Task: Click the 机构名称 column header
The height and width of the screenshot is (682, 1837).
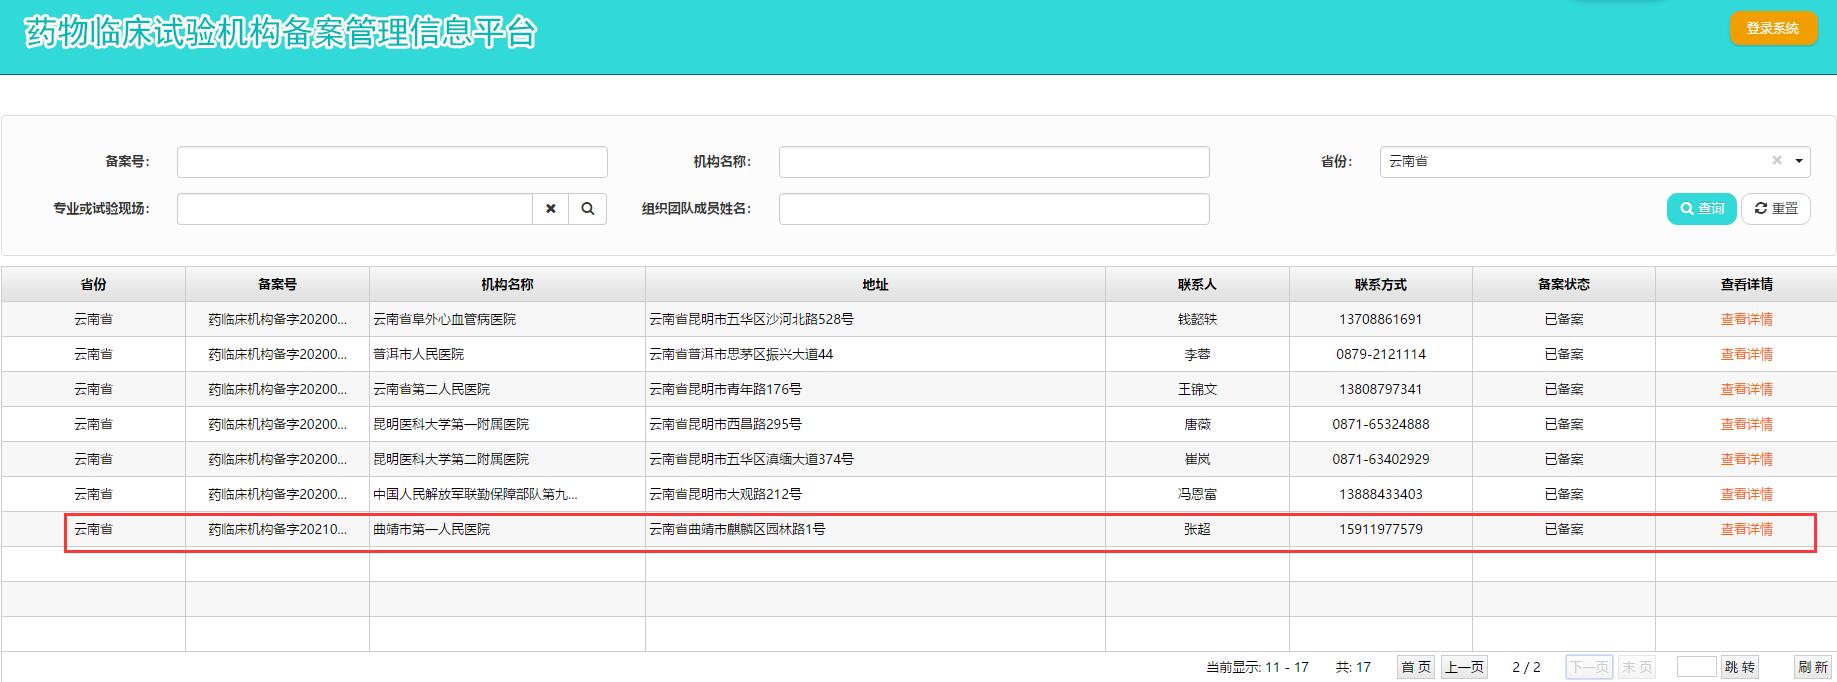Action: click(x=507, y=284)
